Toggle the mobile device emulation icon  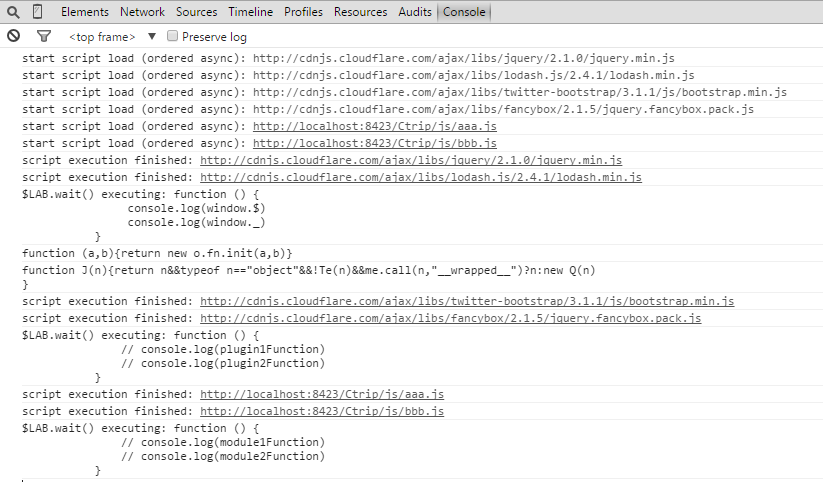(37, 12)
